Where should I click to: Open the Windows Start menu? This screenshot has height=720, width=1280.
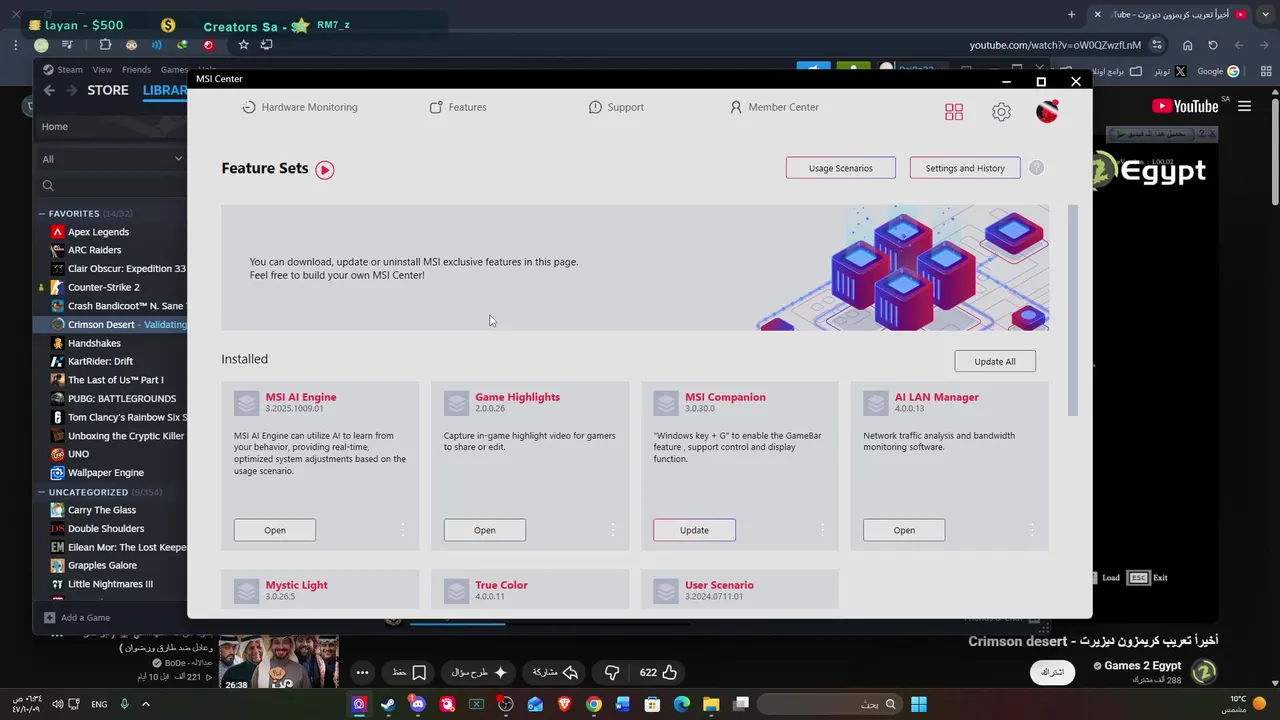(919, 704)
